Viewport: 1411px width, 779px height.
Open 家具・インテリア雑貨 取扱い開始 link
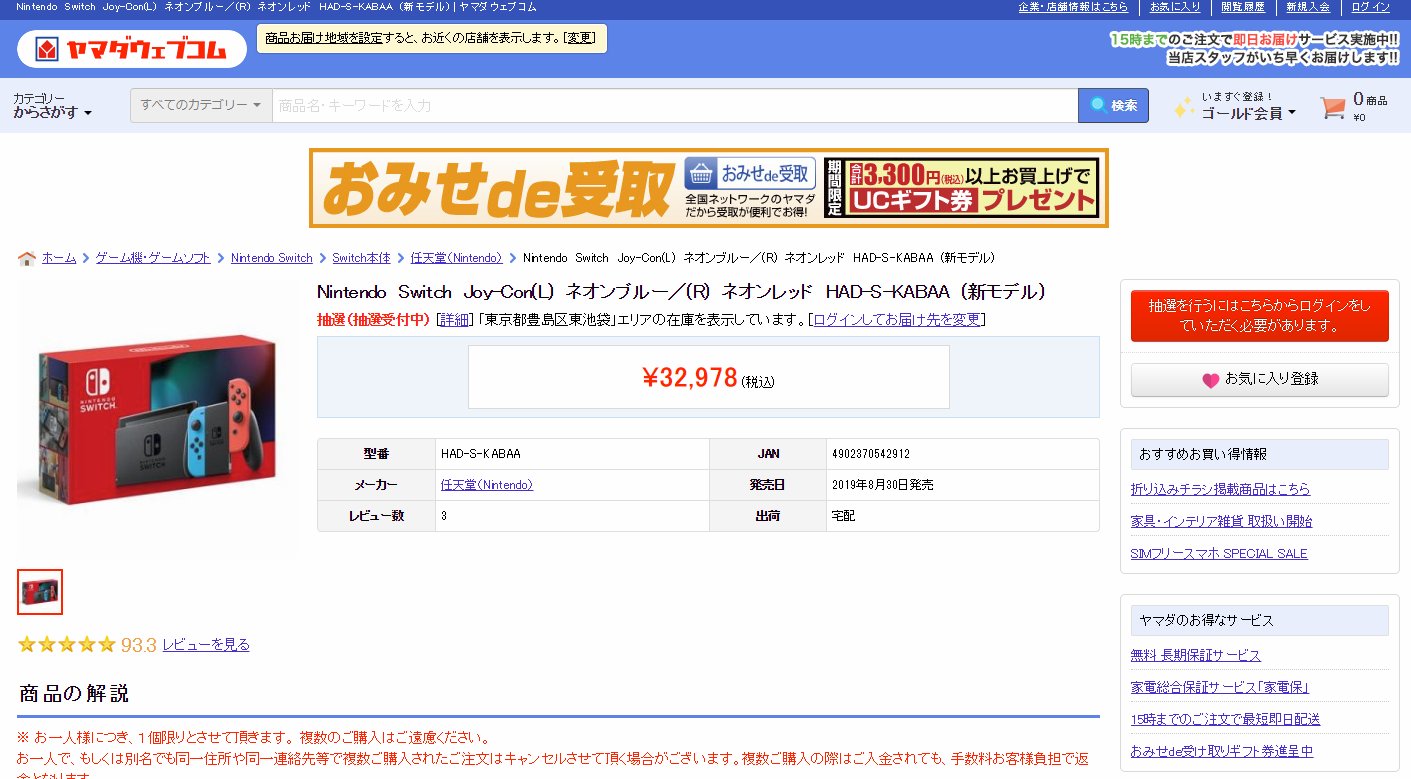click(1222, 521)
